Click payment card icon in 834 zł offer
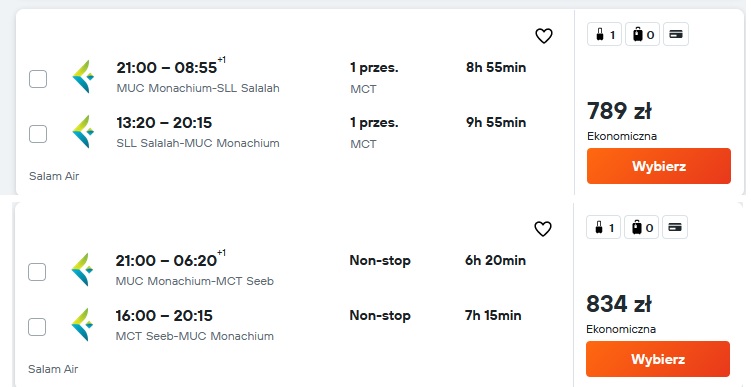This screenshot has height=387, width=751. (x=675, y=228)
